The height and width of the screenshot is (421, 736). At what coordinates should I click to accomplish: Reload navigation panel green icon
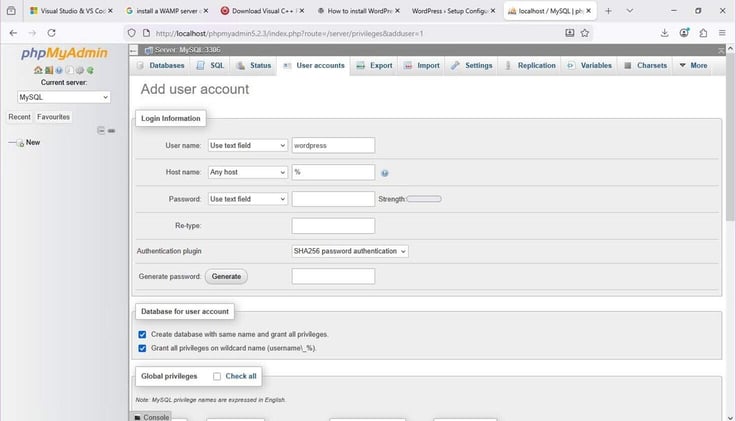coord(90,70)
